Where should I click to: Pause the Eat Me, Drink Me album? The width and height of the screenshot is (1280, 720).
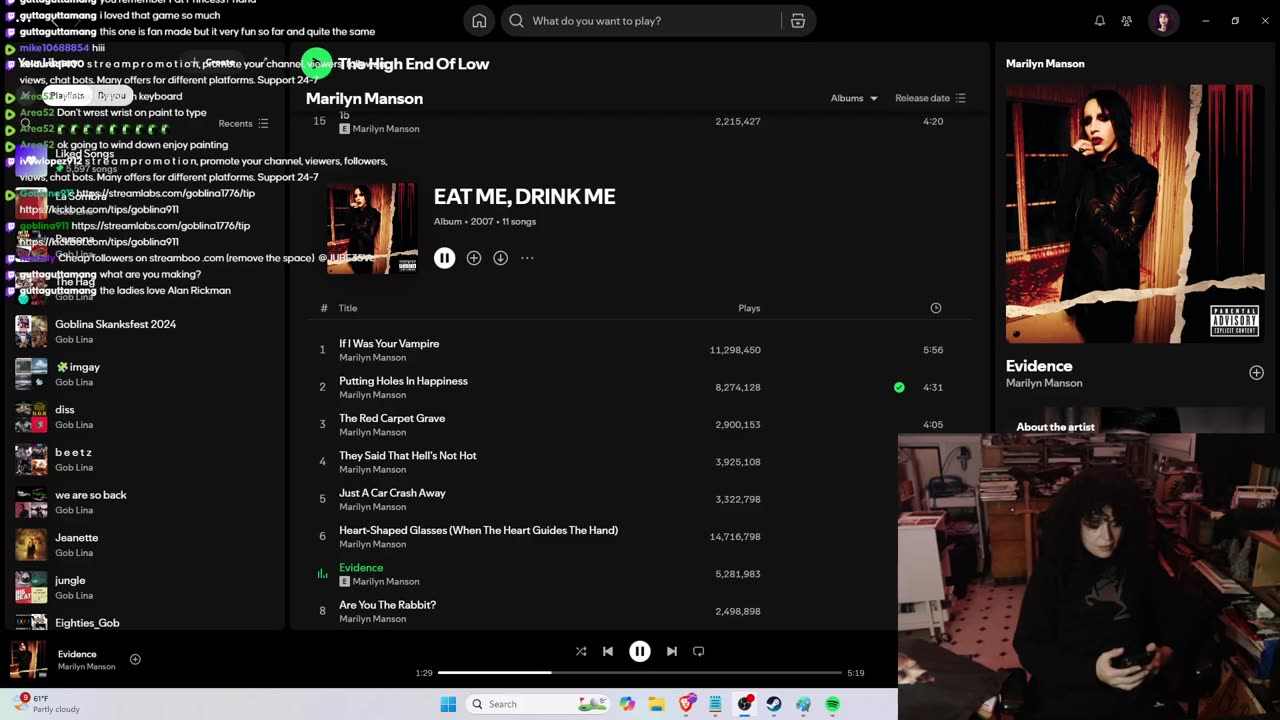click(x=444, y=258)
